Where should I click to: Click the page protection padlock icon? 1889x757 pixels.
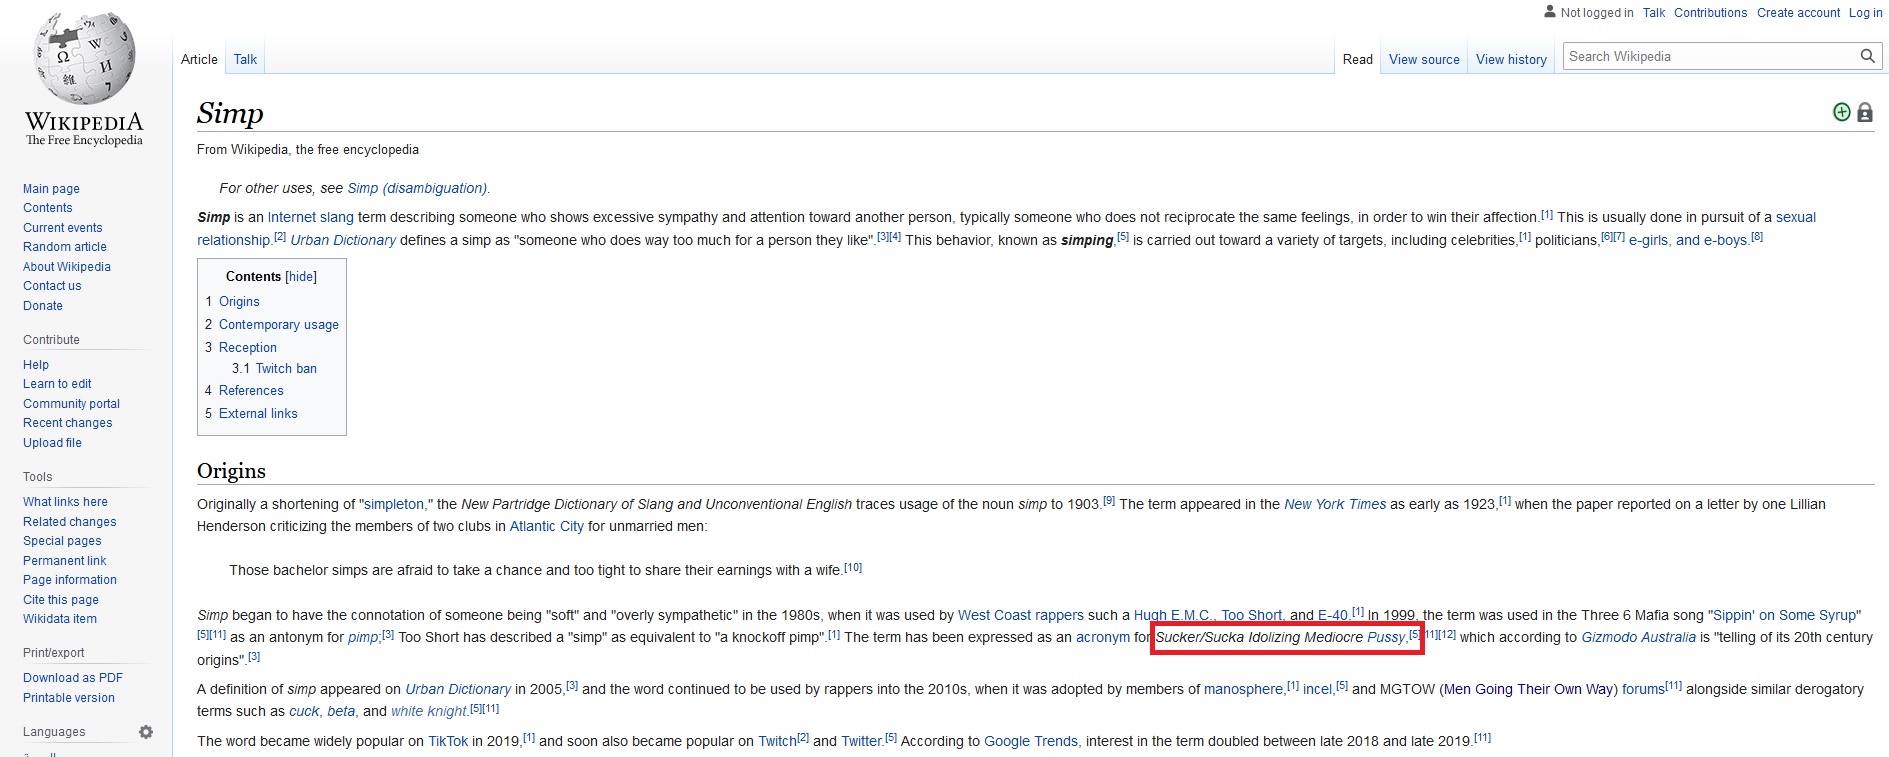click(x=1865, y=113)
